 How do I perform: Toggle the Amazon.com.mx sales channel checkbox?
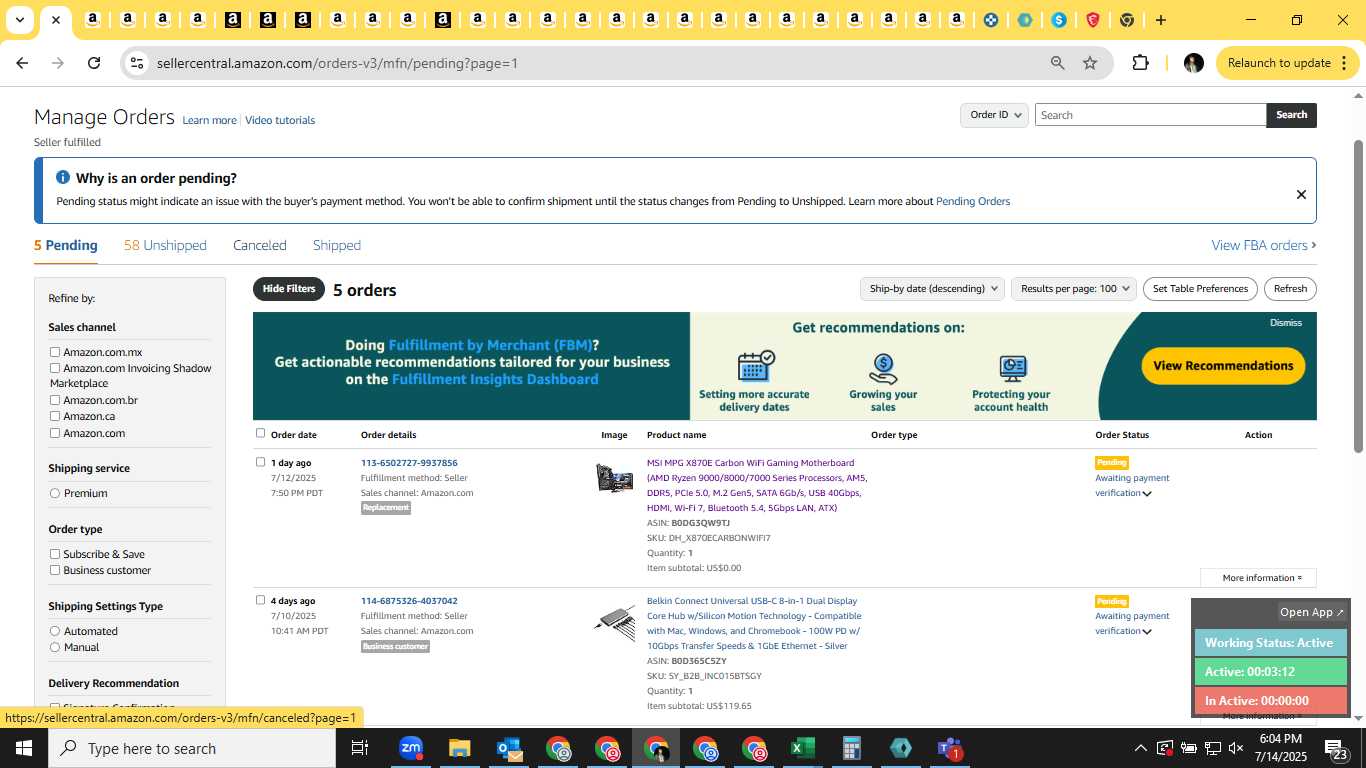point(55,352)
